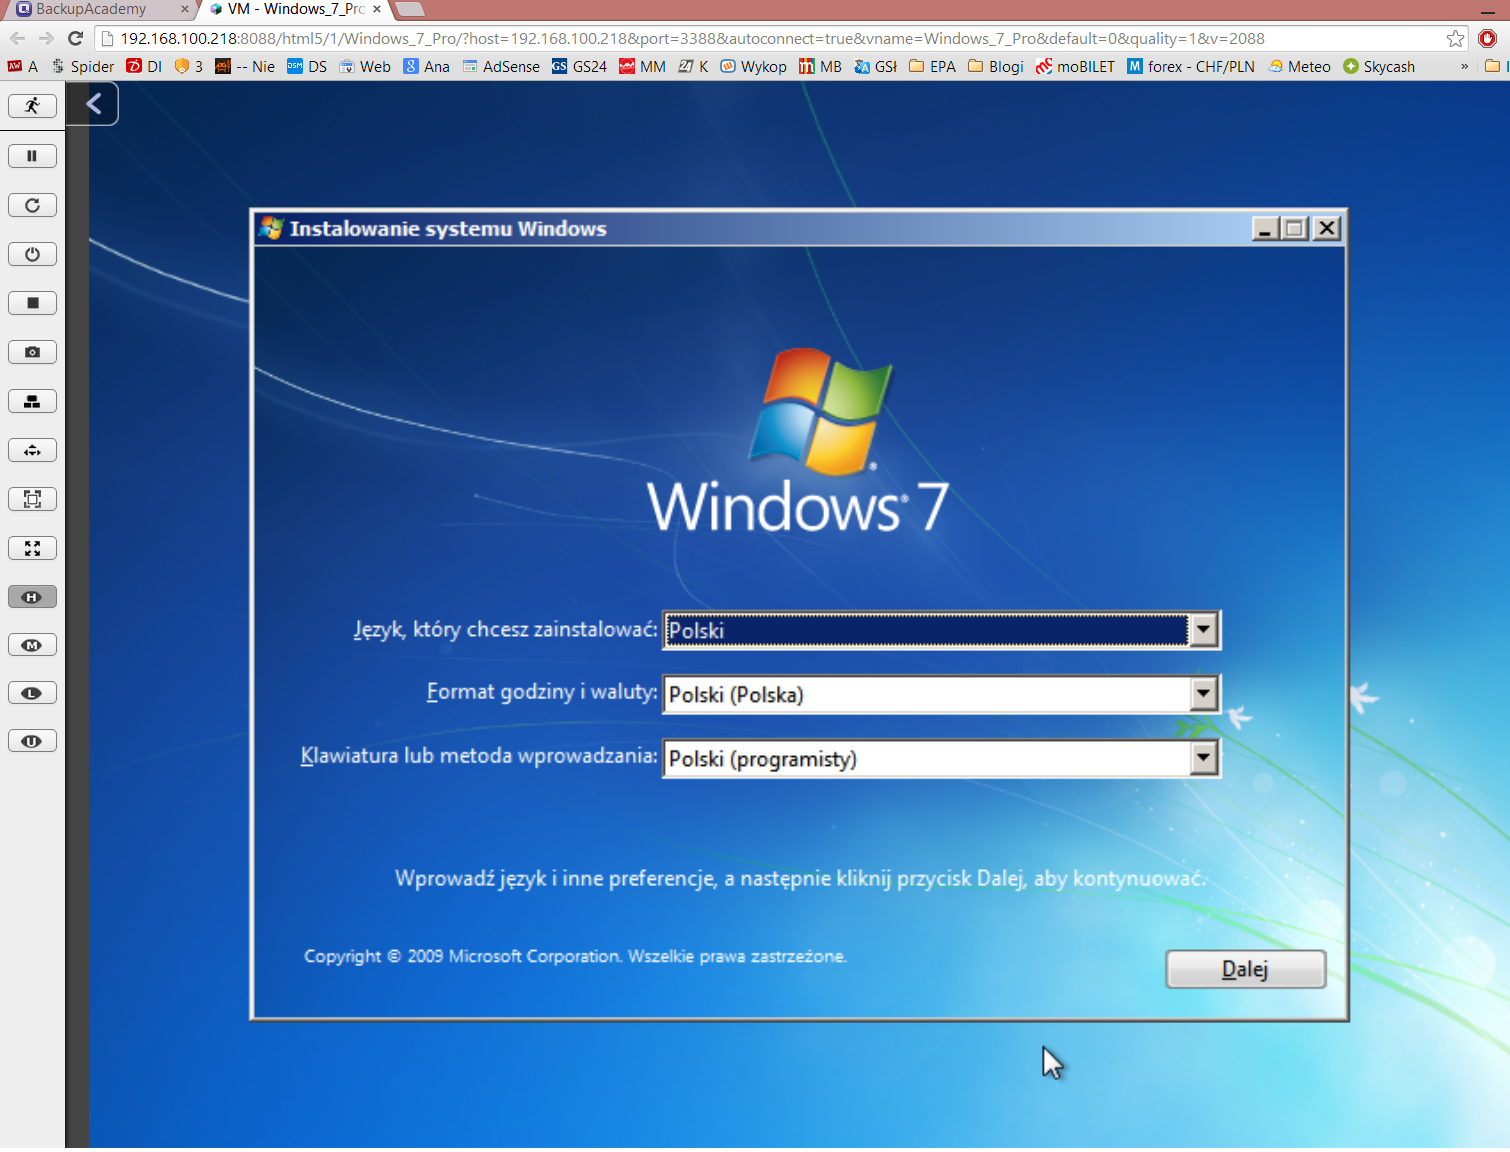
Task: Go forward in browser history
Action: coord(46,38)
